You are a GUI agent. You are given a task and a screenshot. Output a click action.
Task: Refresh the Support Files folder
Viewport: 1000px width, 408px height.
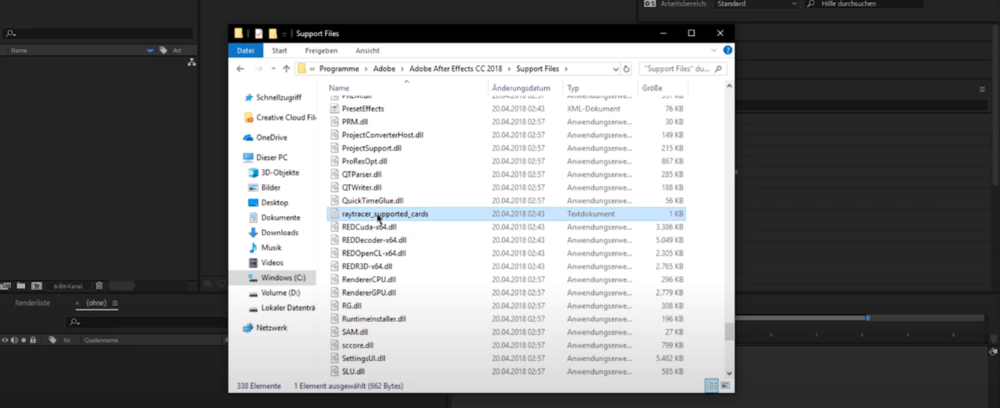tap(627, 69)
